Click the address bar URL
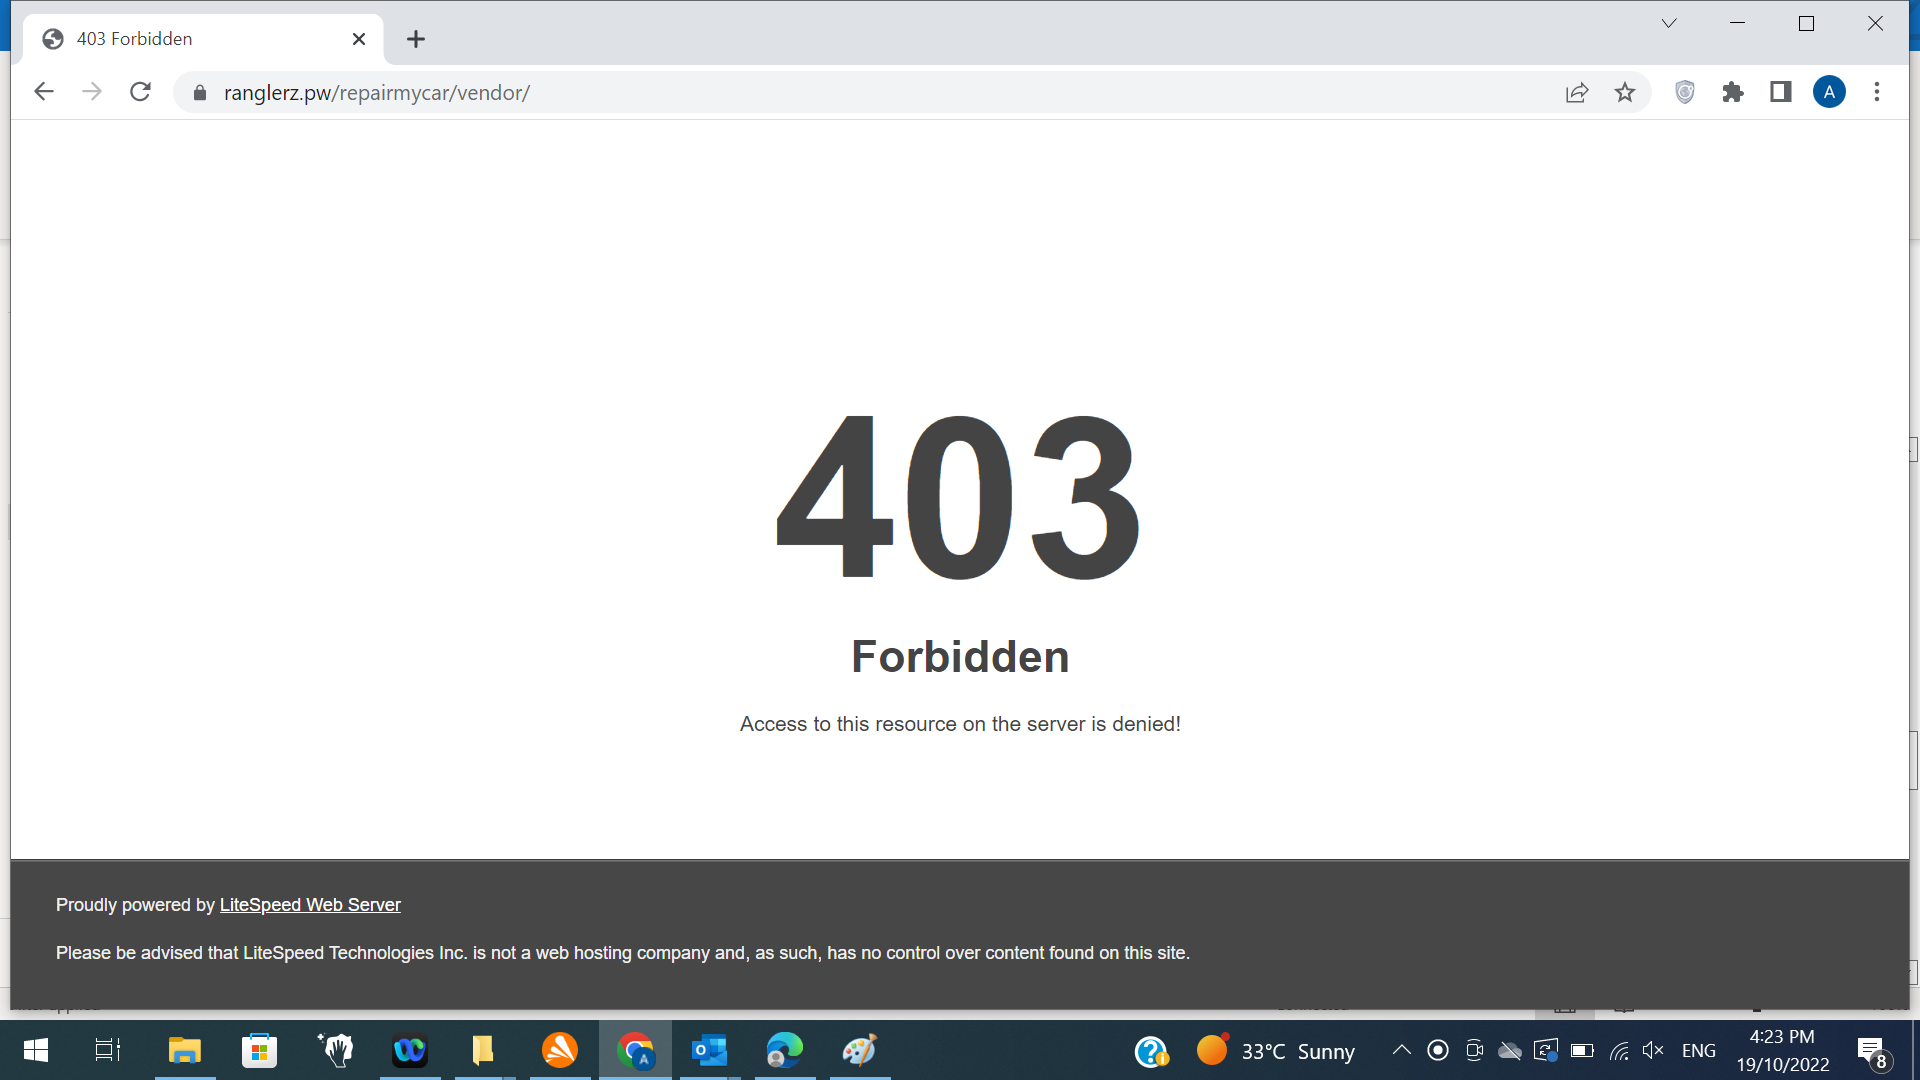The height and width of the screenshot is (1080, 1920). [376, 93]
